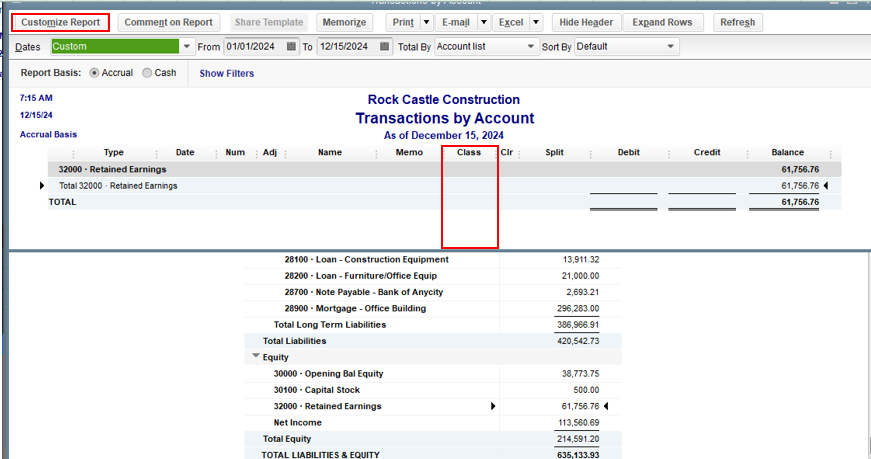
Task: Click the Memorize button
Action: [344, 22]
